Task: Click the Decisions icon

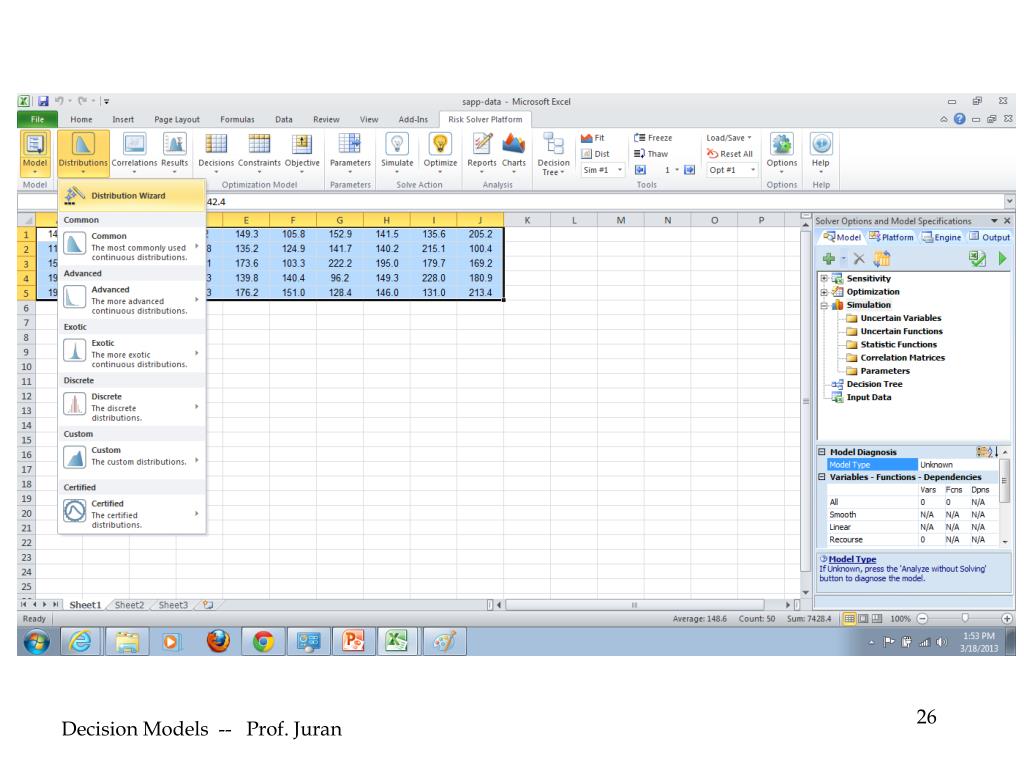Action: 216,144
